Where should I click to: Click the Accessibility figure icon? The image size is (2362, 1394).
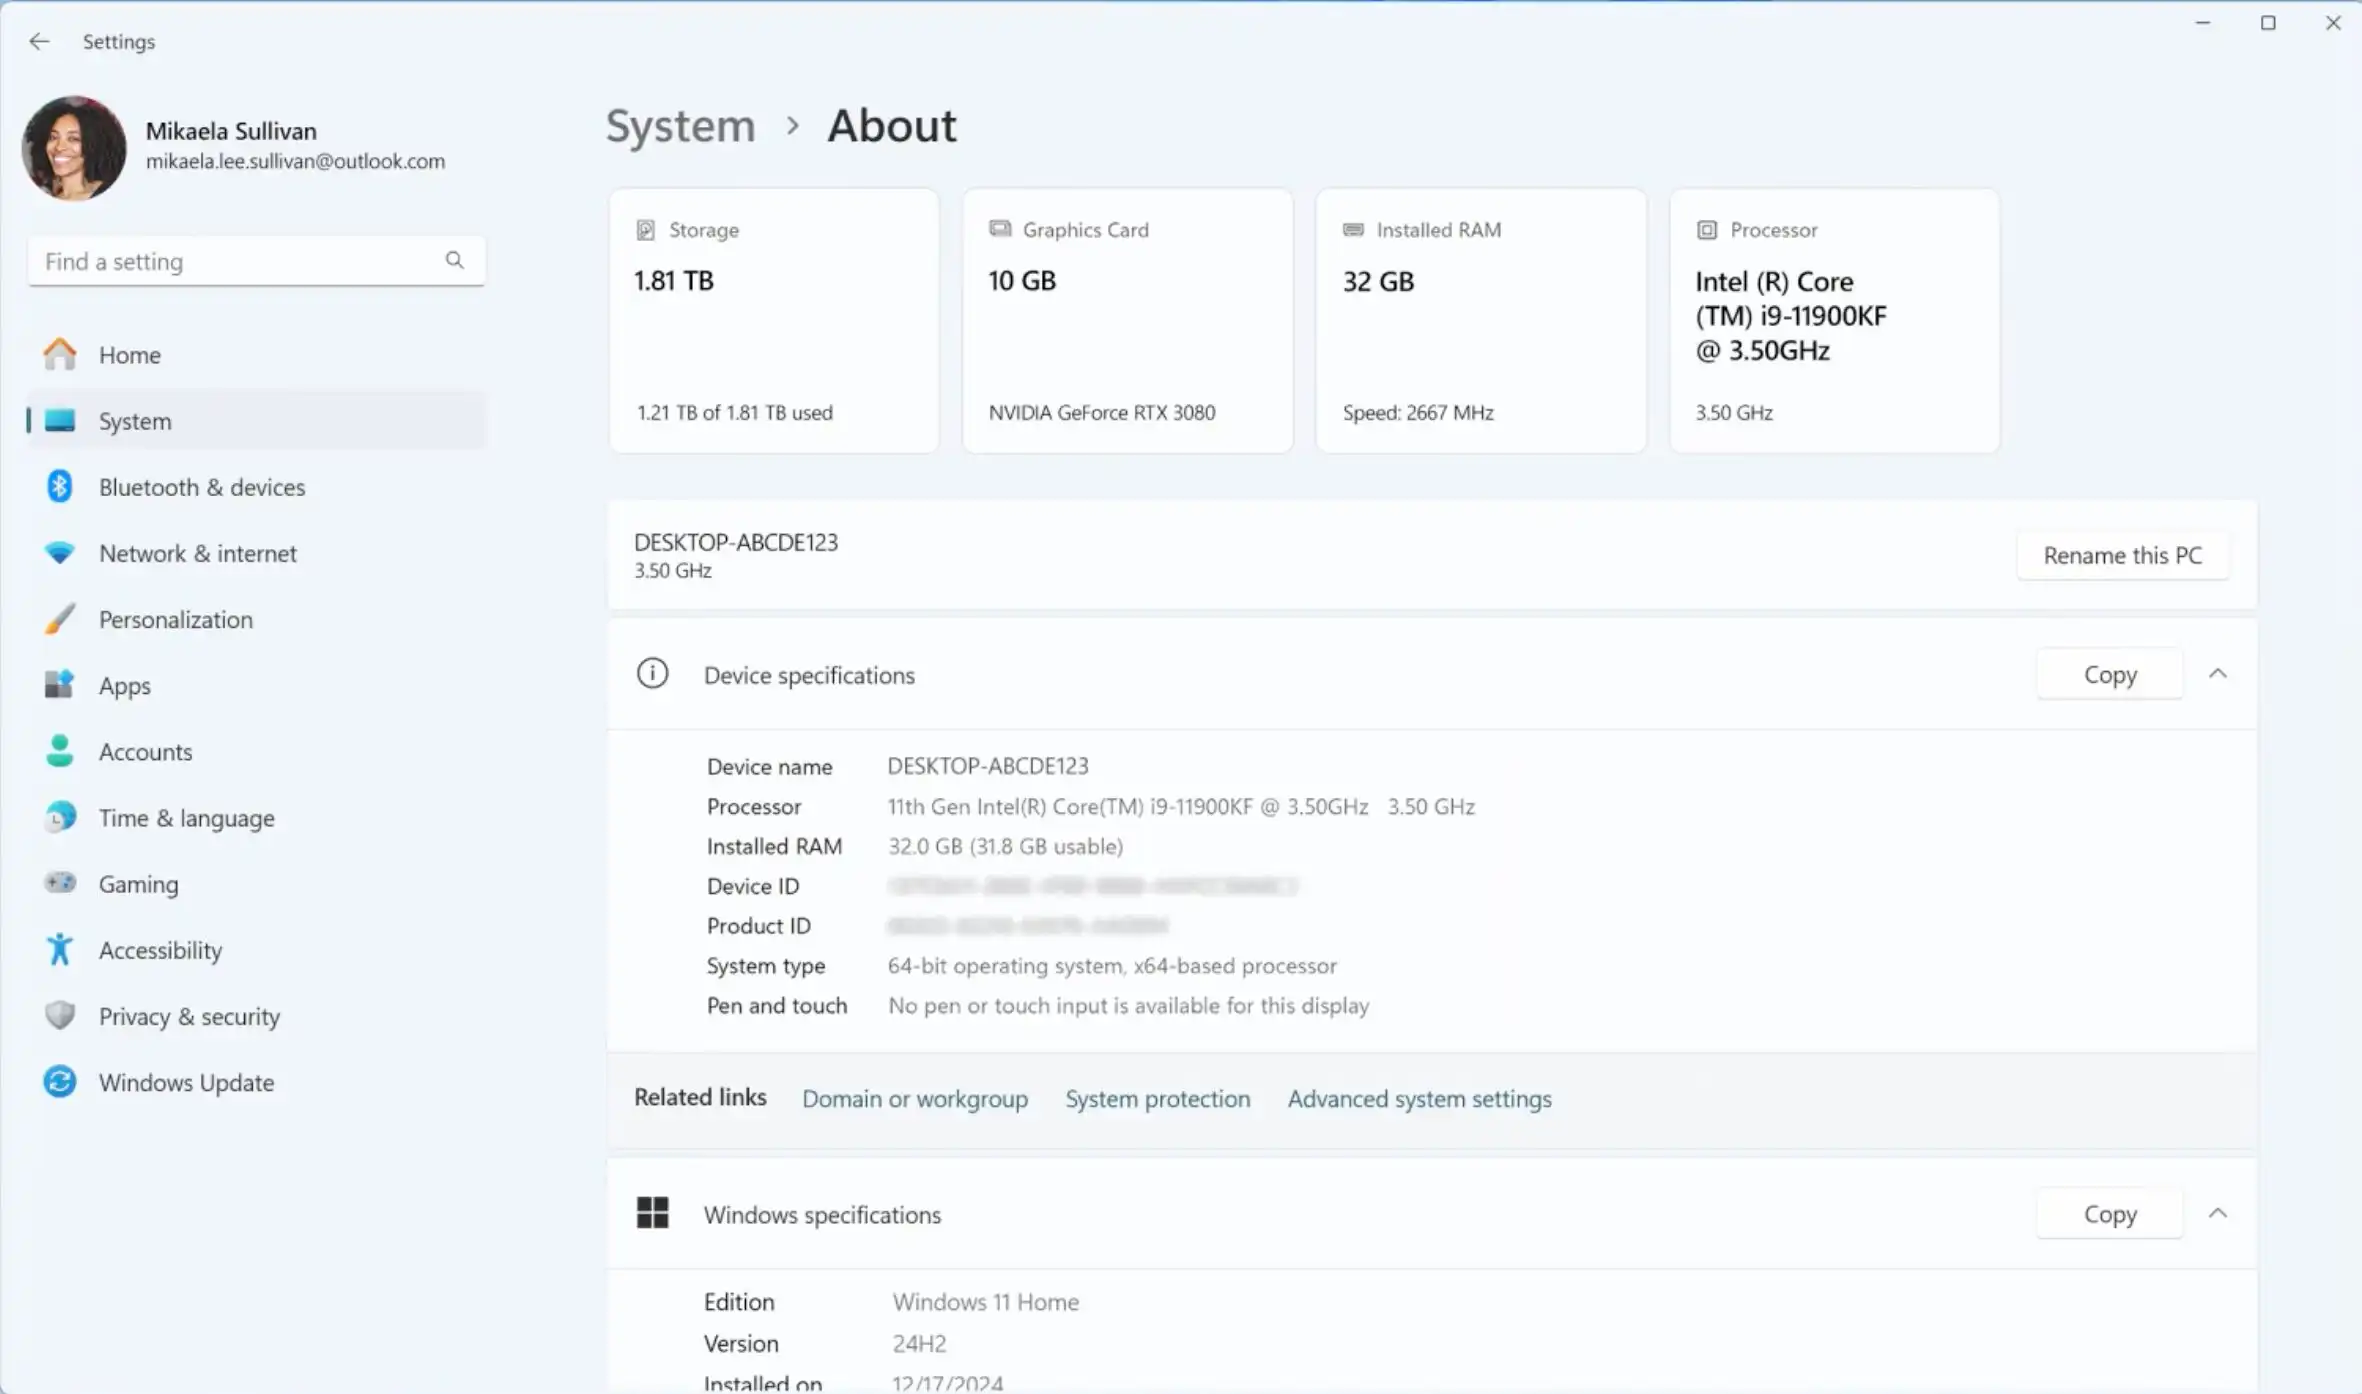[60, 949]
